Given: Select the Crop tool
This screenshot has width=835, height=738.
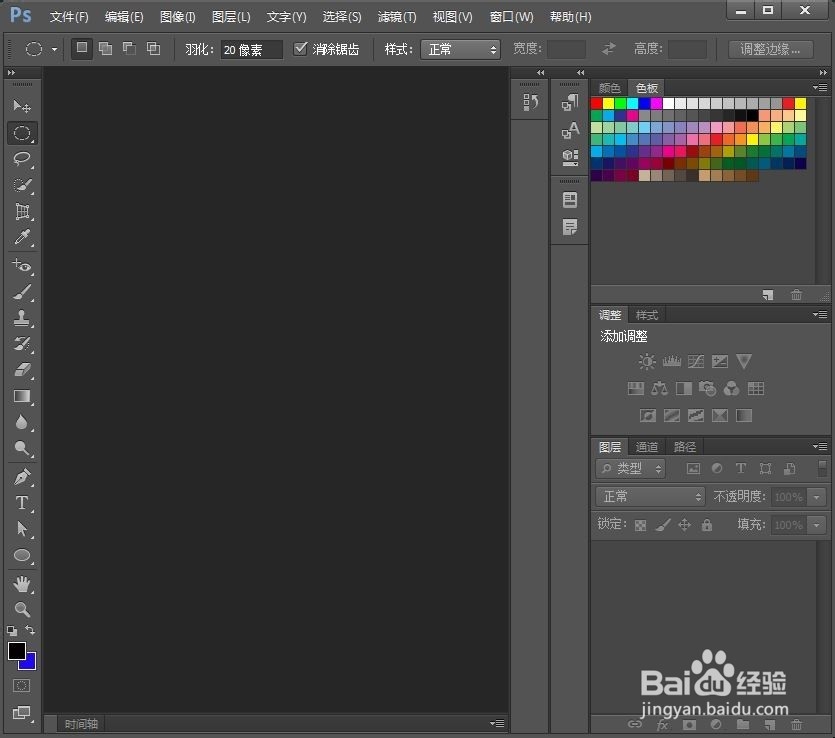Looking at the screenshot, I should (x=22, y=211).
